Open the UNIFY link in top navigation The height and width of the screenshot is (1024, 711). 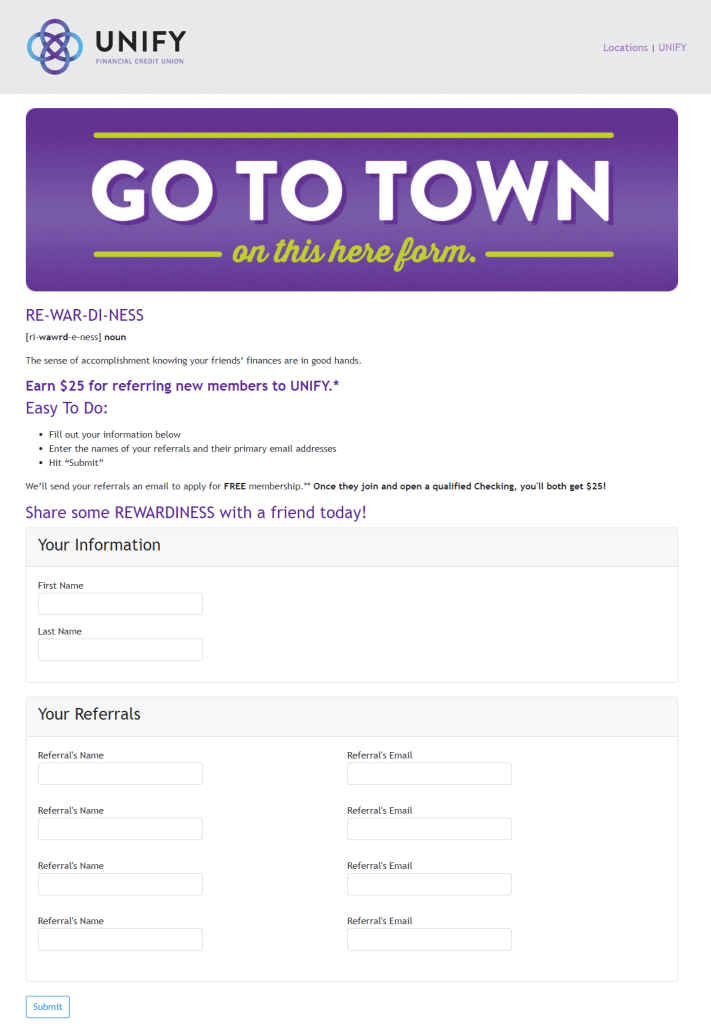tap(672, 47)
